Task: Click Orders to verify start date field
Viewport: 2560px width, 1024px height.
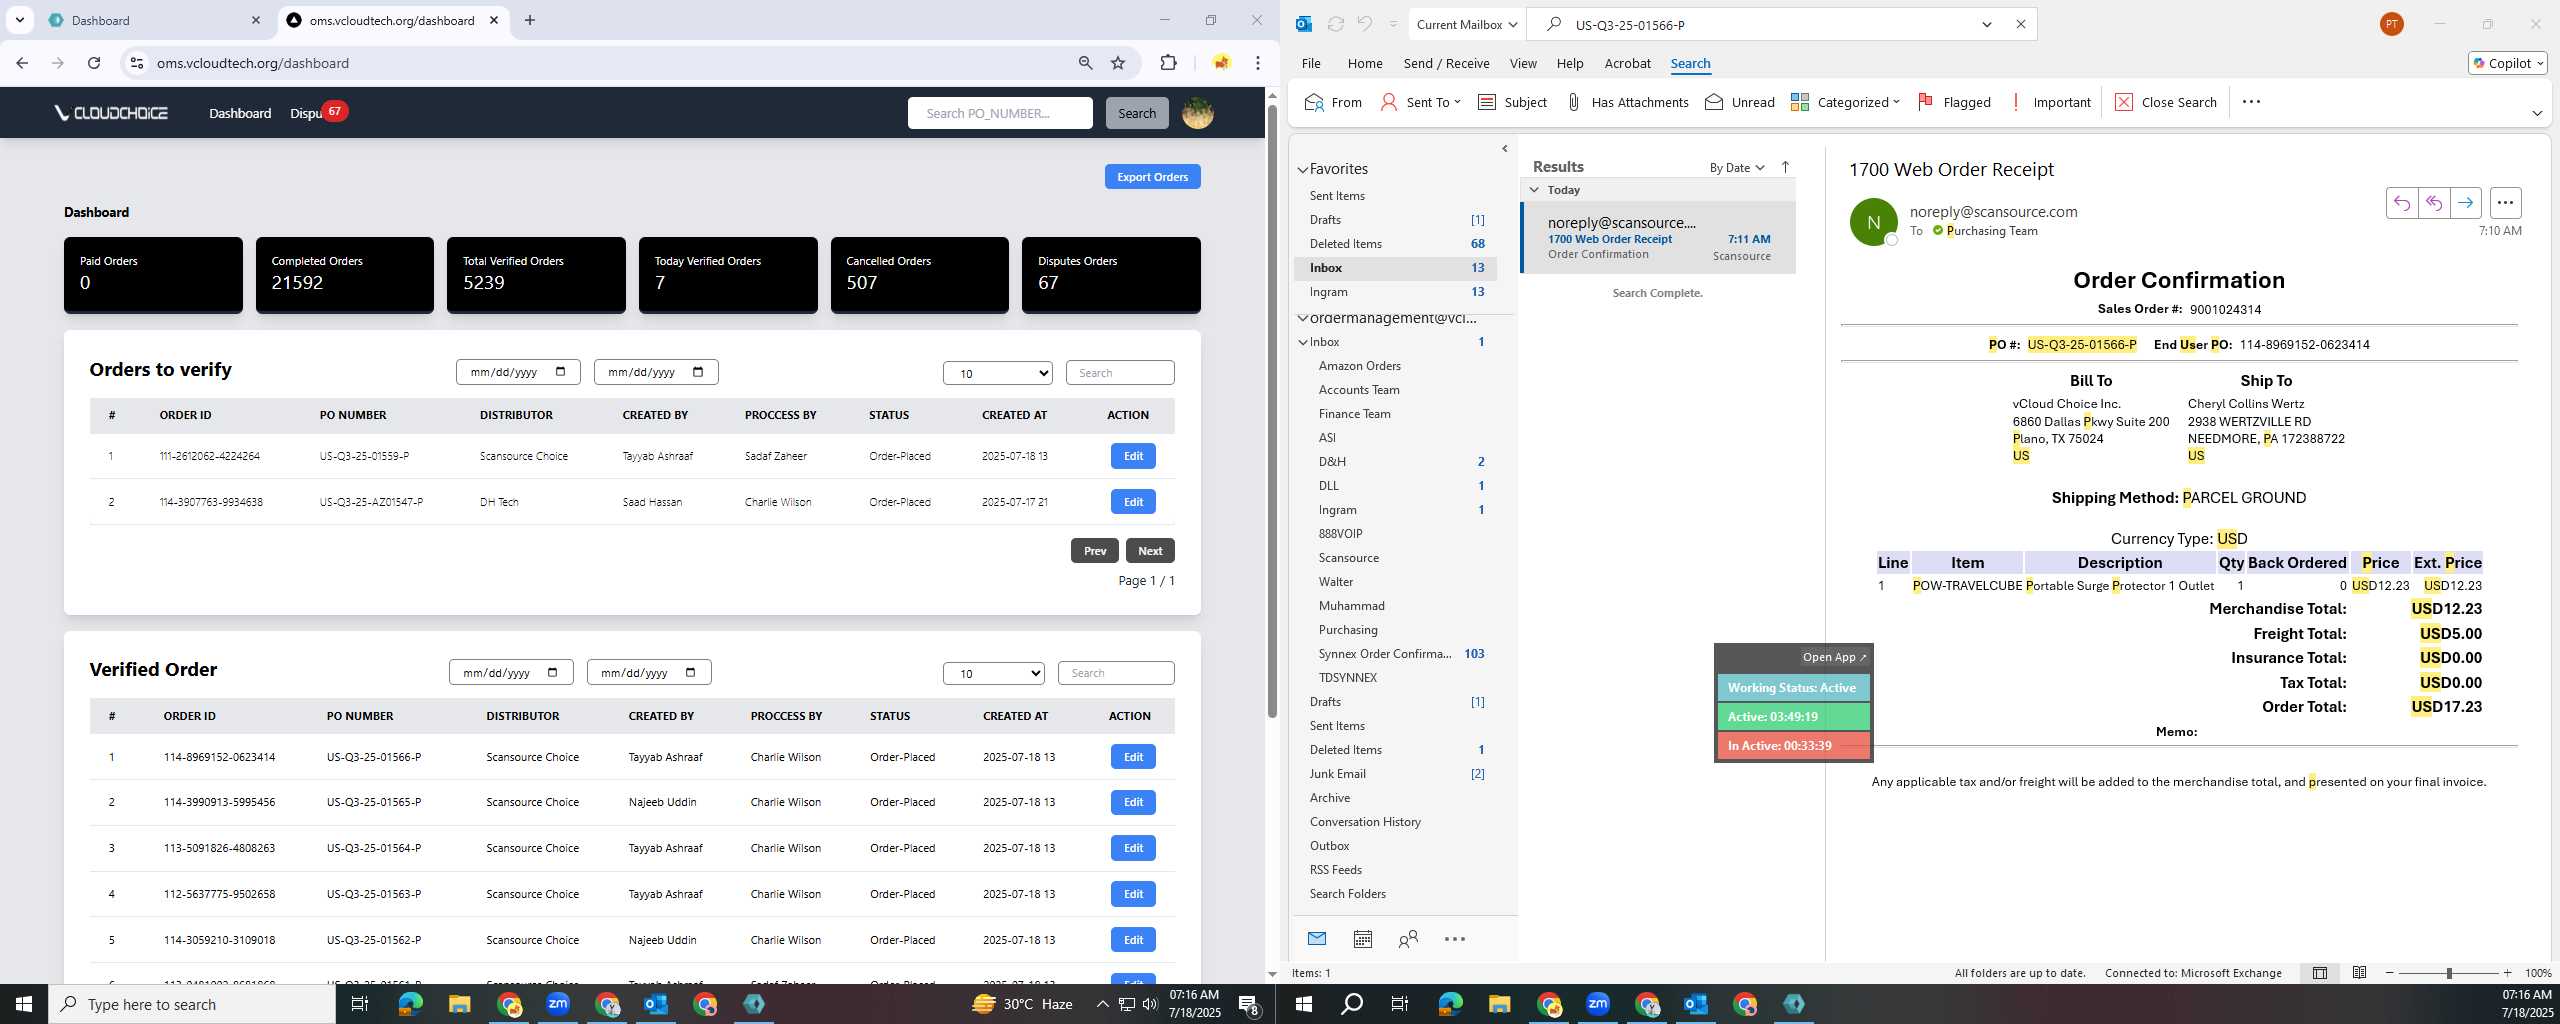Action: point(517,372)
